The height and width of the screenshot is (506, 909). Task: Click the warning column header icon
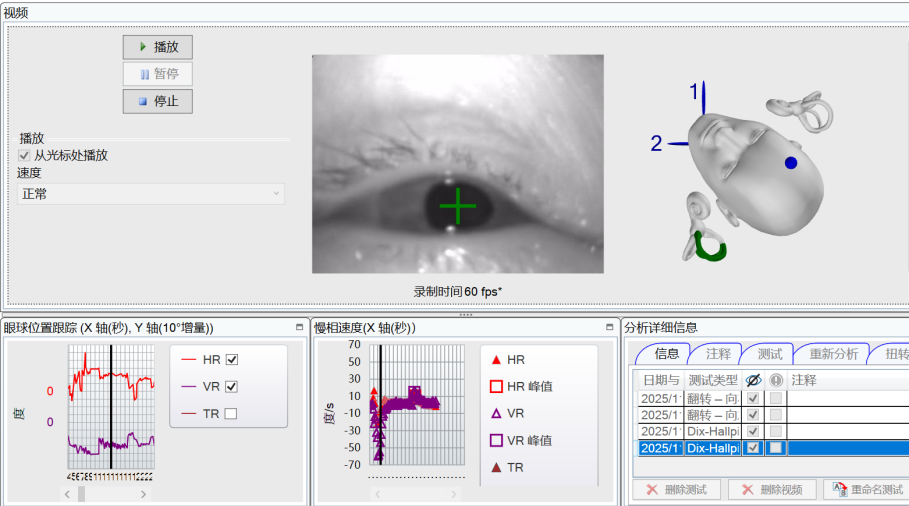click(x=776, y=380)
